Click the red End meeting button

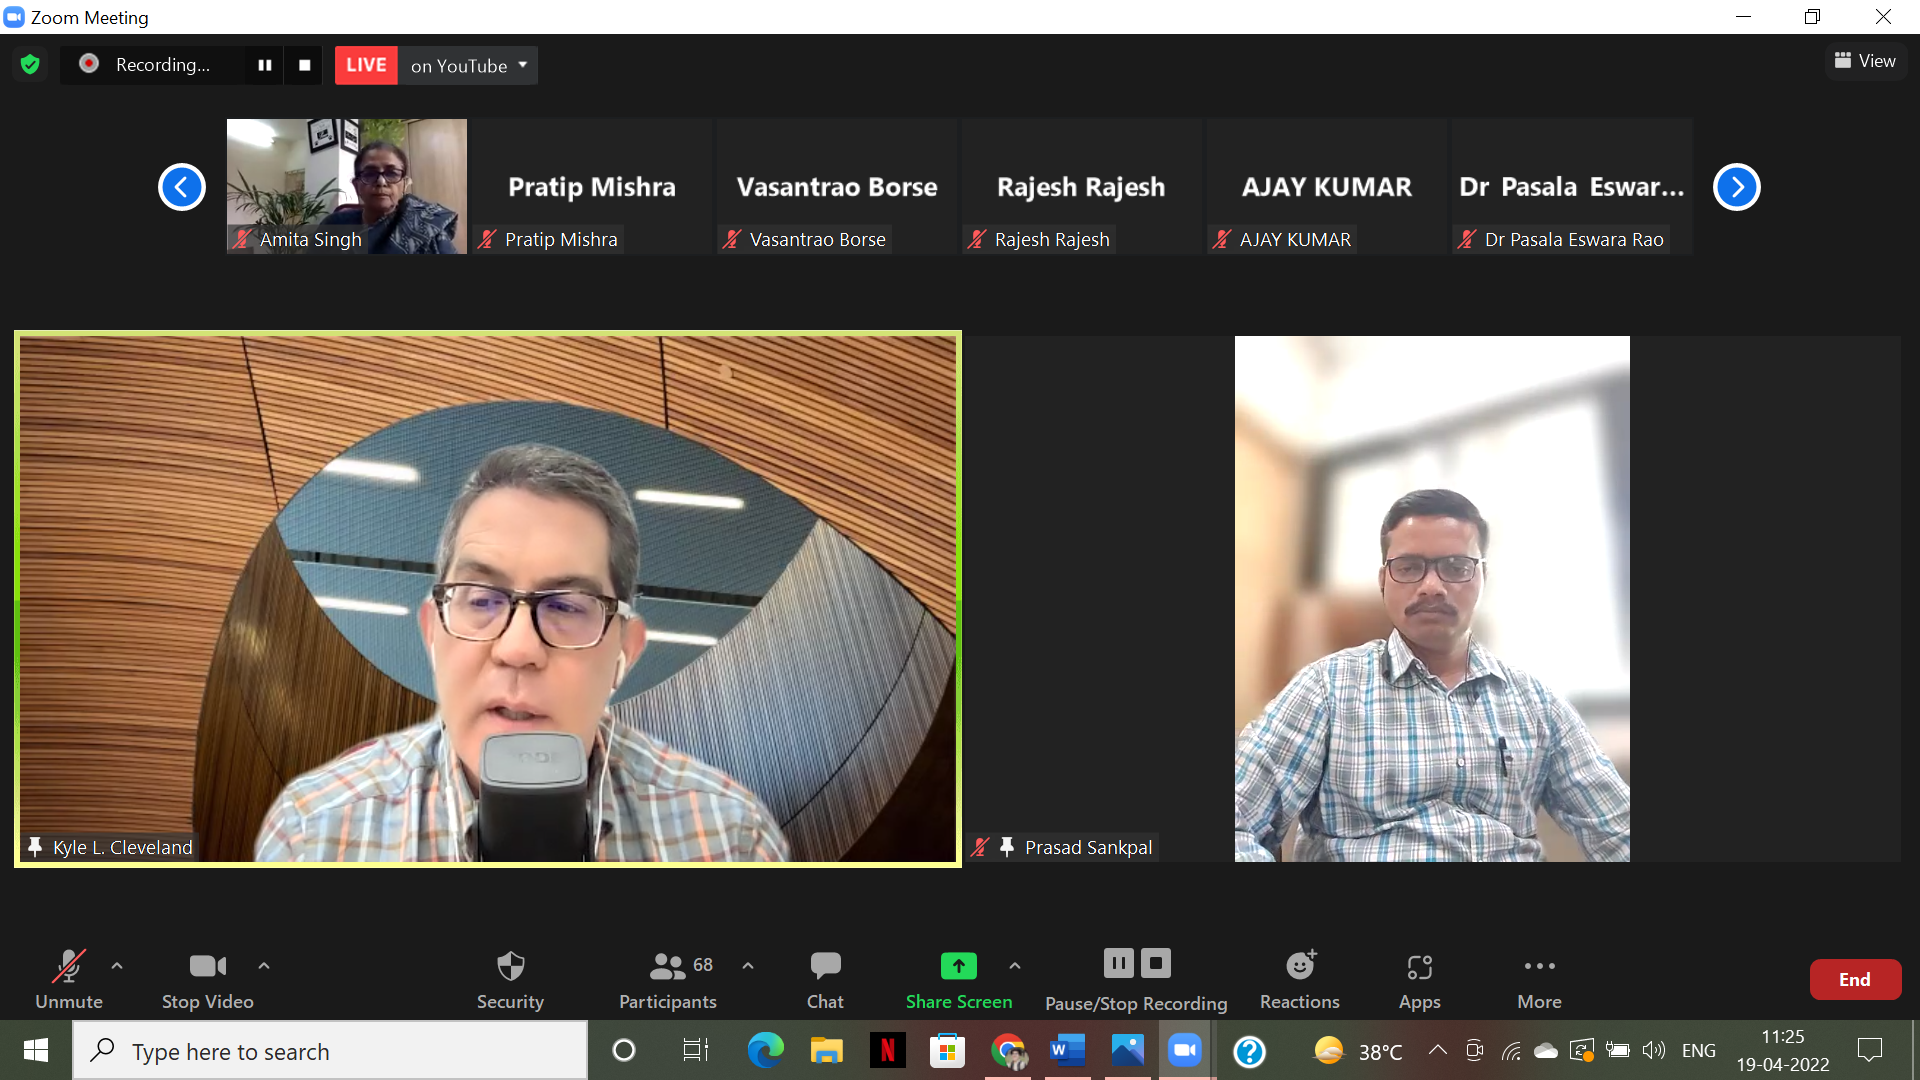coord(1854,980)
